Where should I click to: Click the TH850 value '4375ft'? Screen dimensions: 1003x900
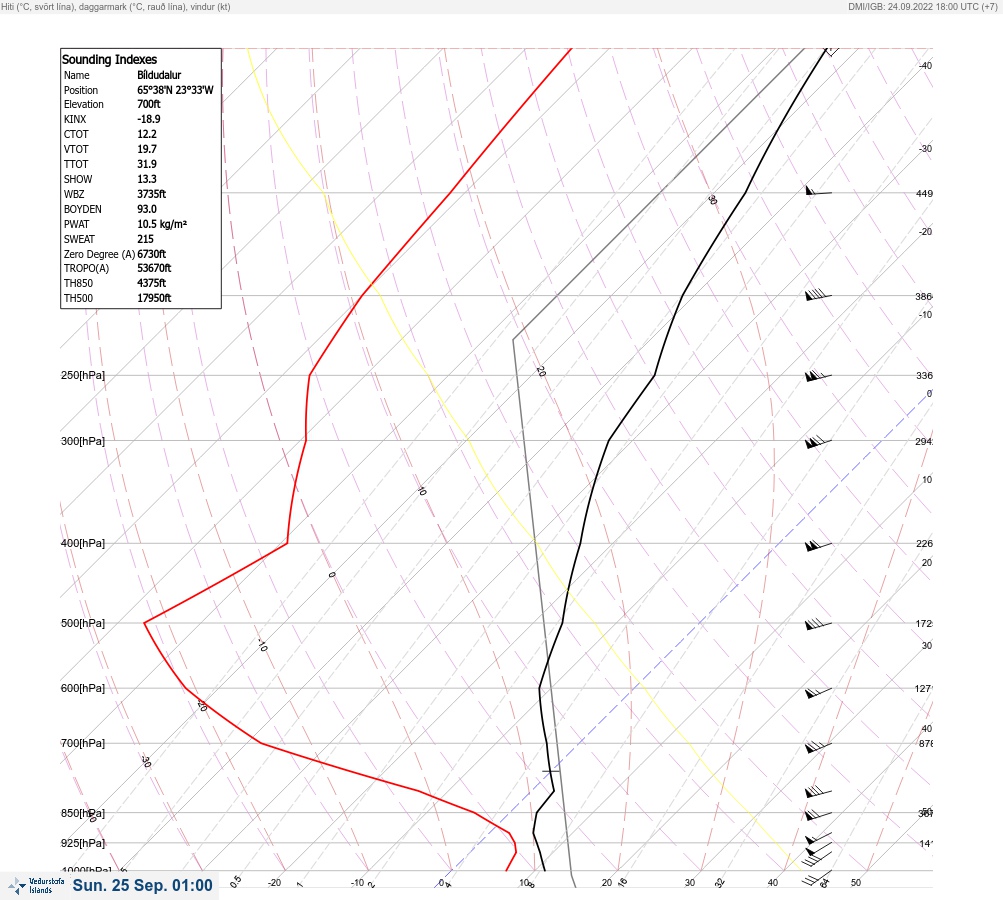click(x=152, y=283)
